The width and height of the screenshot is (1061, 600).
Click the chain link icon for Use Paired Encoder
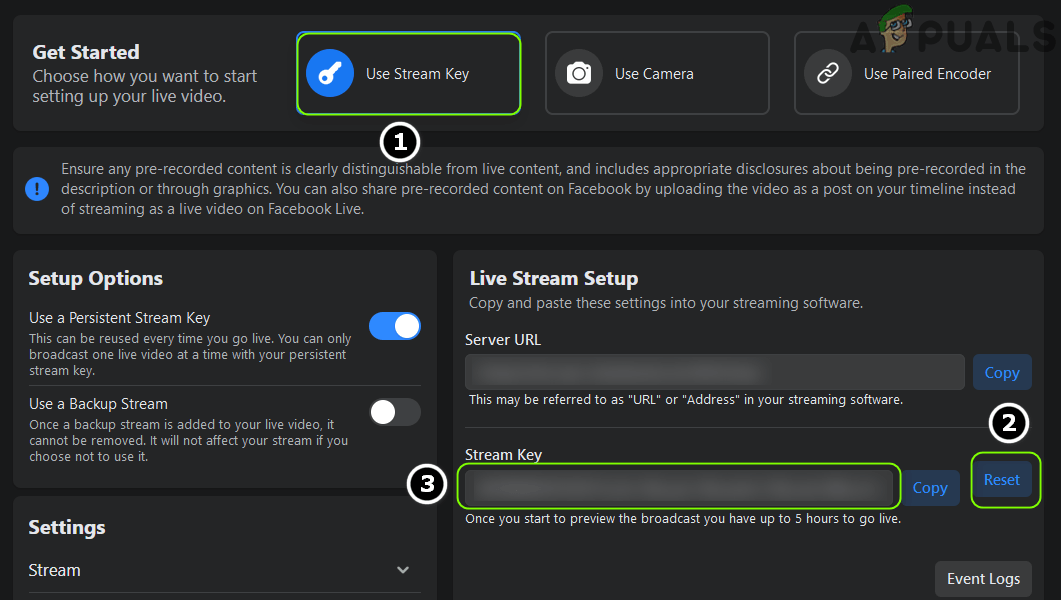827,72
